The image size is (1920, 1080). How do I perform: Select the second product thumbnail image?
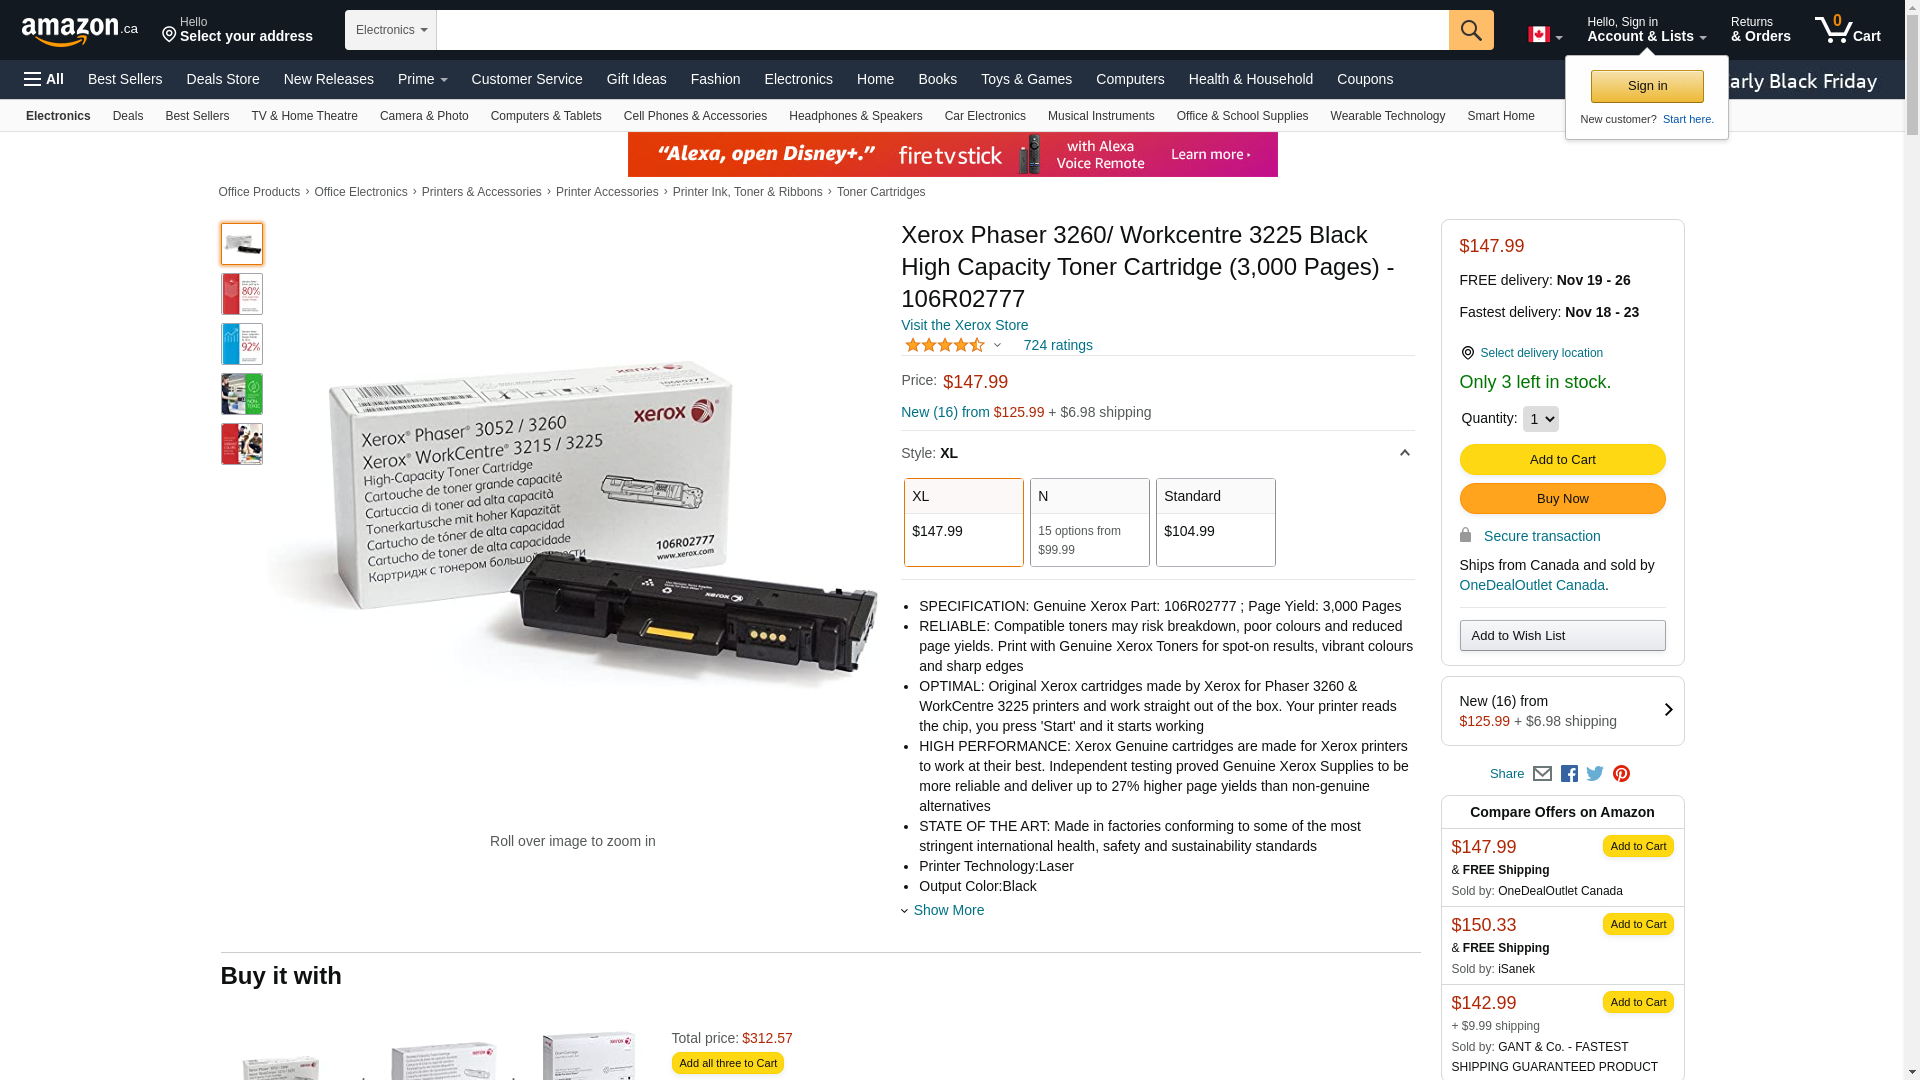point(242,294)
